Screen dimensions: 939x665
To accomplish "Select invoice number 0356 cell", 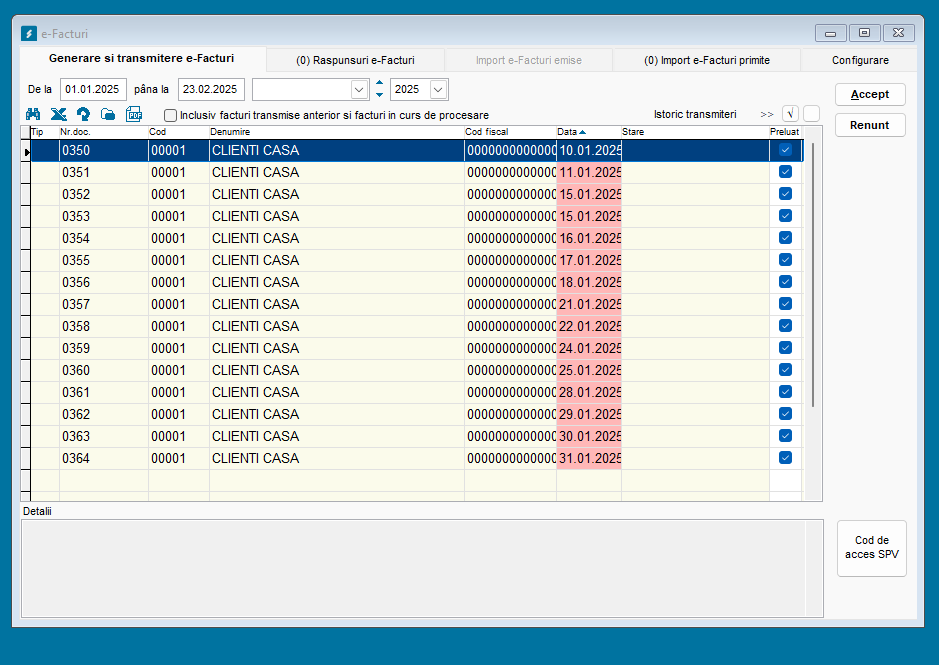I will coord(104,282).
